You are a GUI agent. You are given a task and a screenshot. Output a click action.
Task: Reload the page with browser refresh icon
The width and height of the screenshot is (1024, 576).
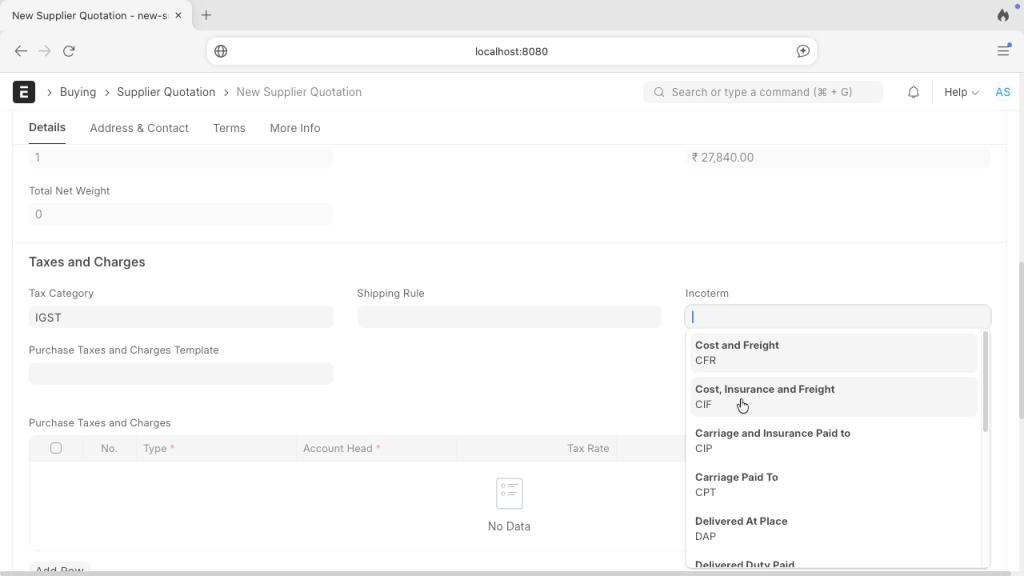pos(69,51)
